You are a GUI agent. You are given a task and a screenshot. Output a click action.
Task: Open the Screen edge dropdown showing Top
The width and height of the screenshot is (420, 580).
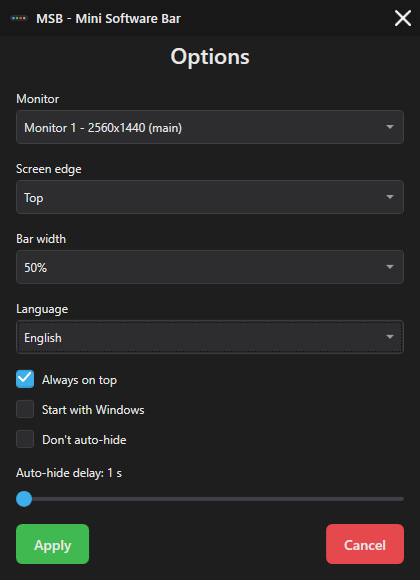coord(210,197)
